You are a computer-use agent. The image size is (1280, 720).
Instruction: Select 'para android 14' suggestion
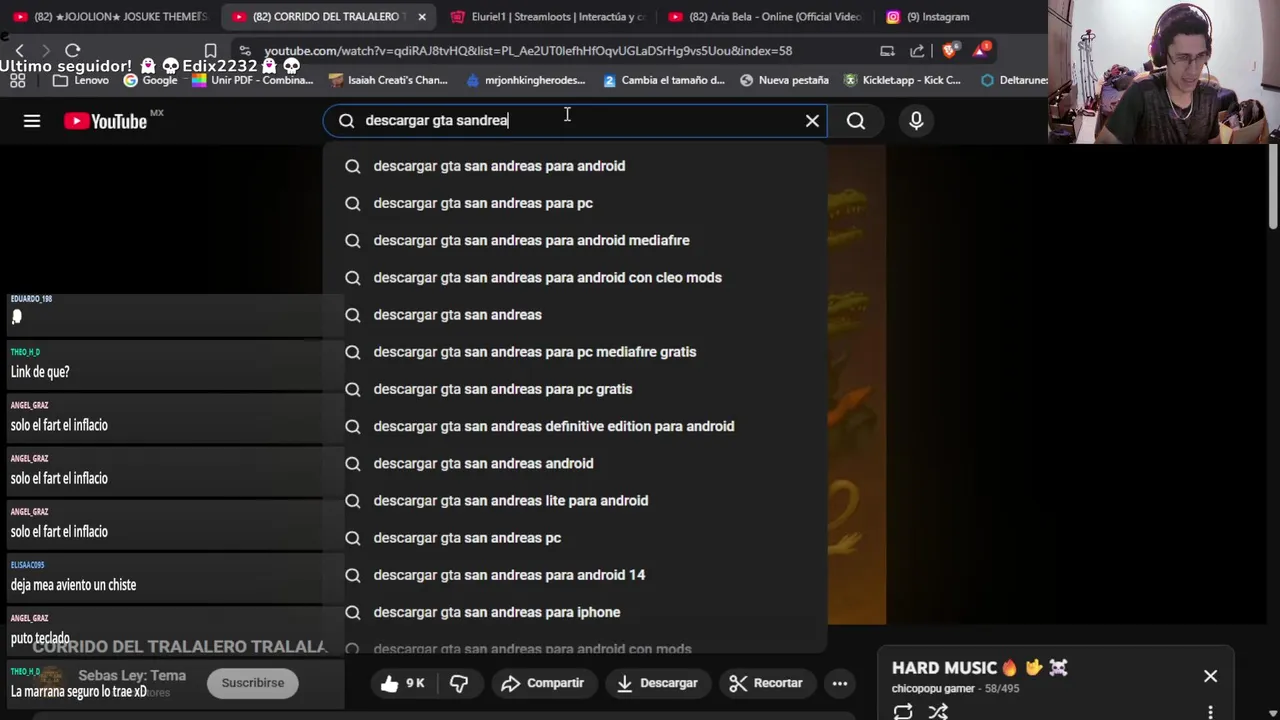coord(575,575)
